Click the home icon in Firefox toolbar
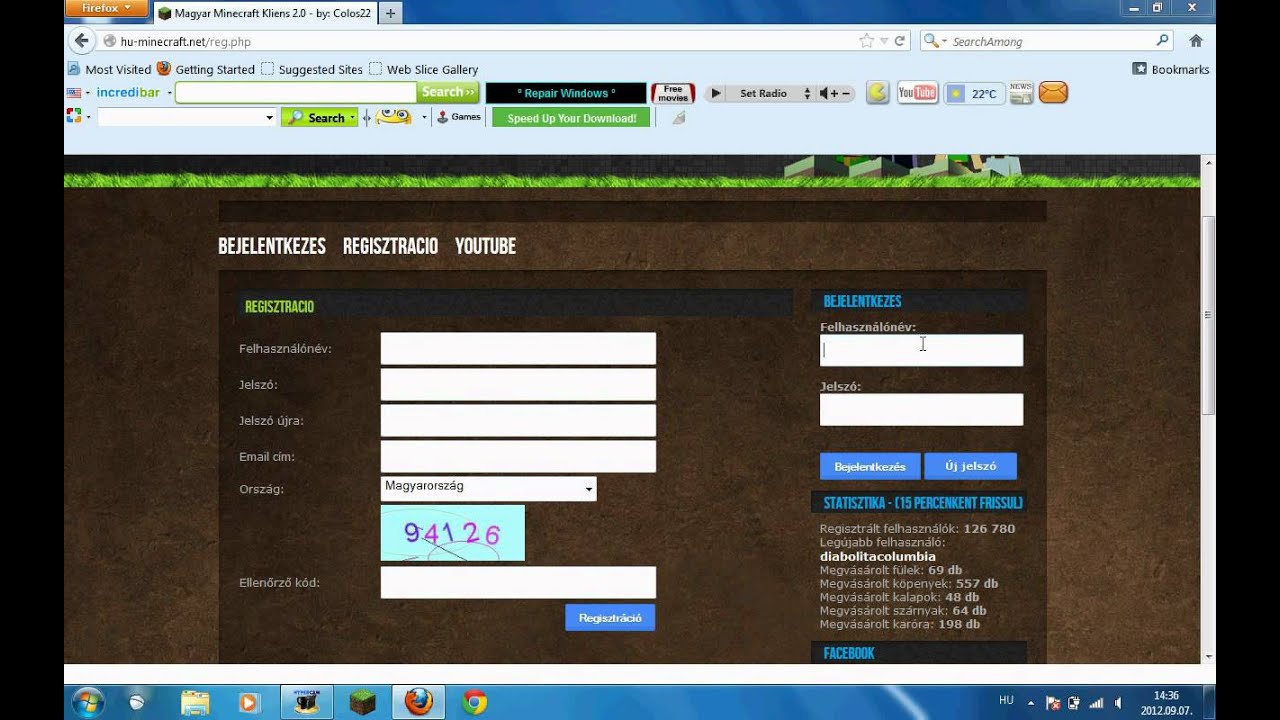The height and width of the screenshot is (720, 1280). [1195, 41]
